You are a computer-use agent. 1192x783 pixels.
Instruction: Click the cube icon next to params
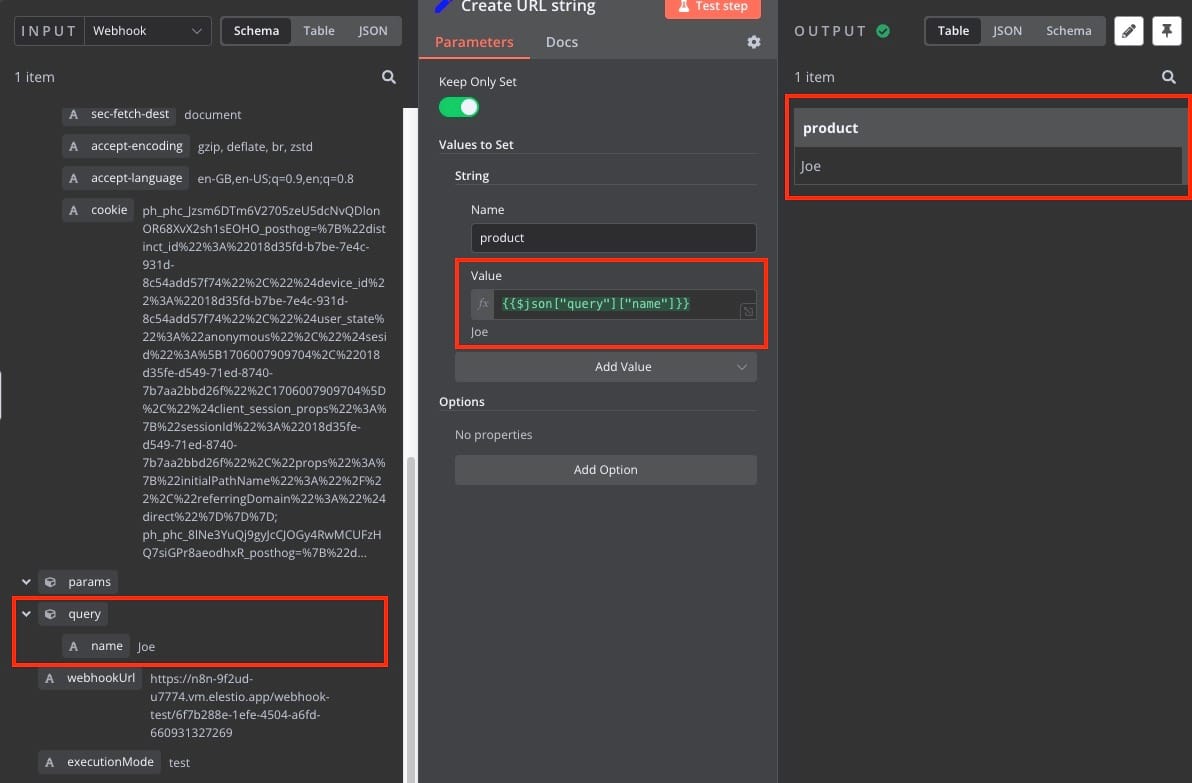50,581
